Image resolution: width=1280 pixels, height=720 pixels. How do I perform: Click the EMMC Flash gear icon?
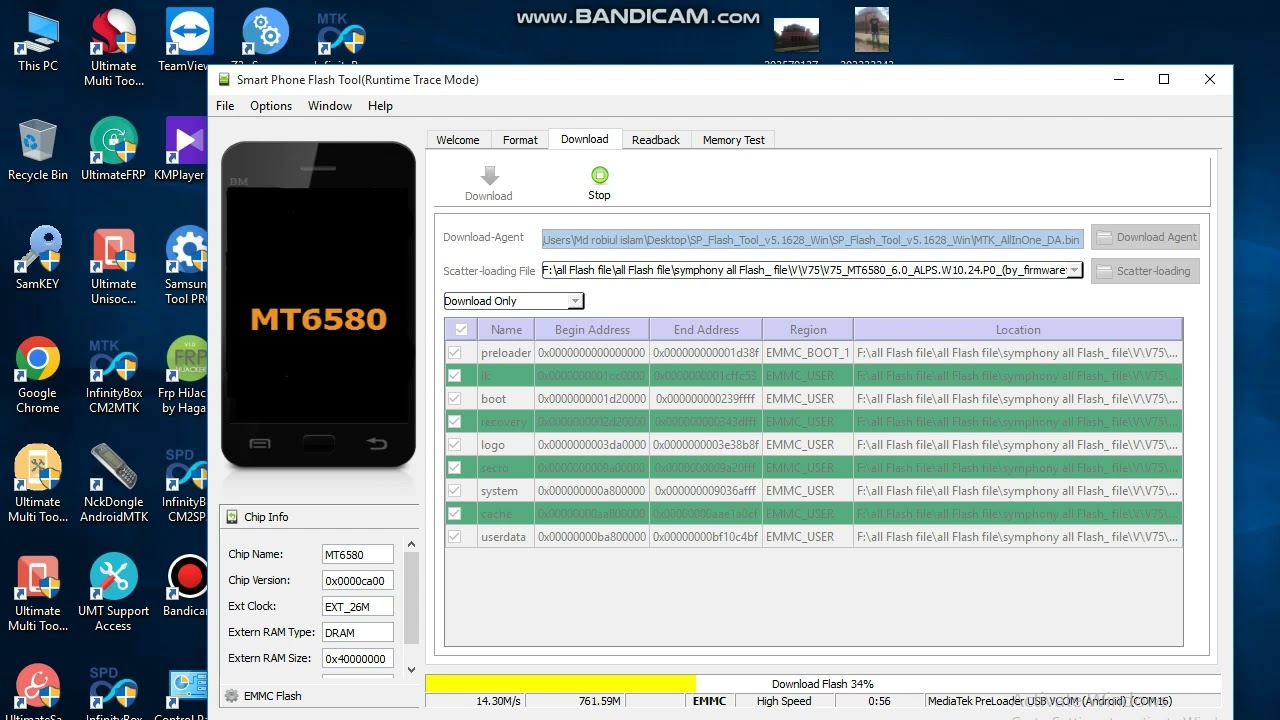click(x=232, y=696)
